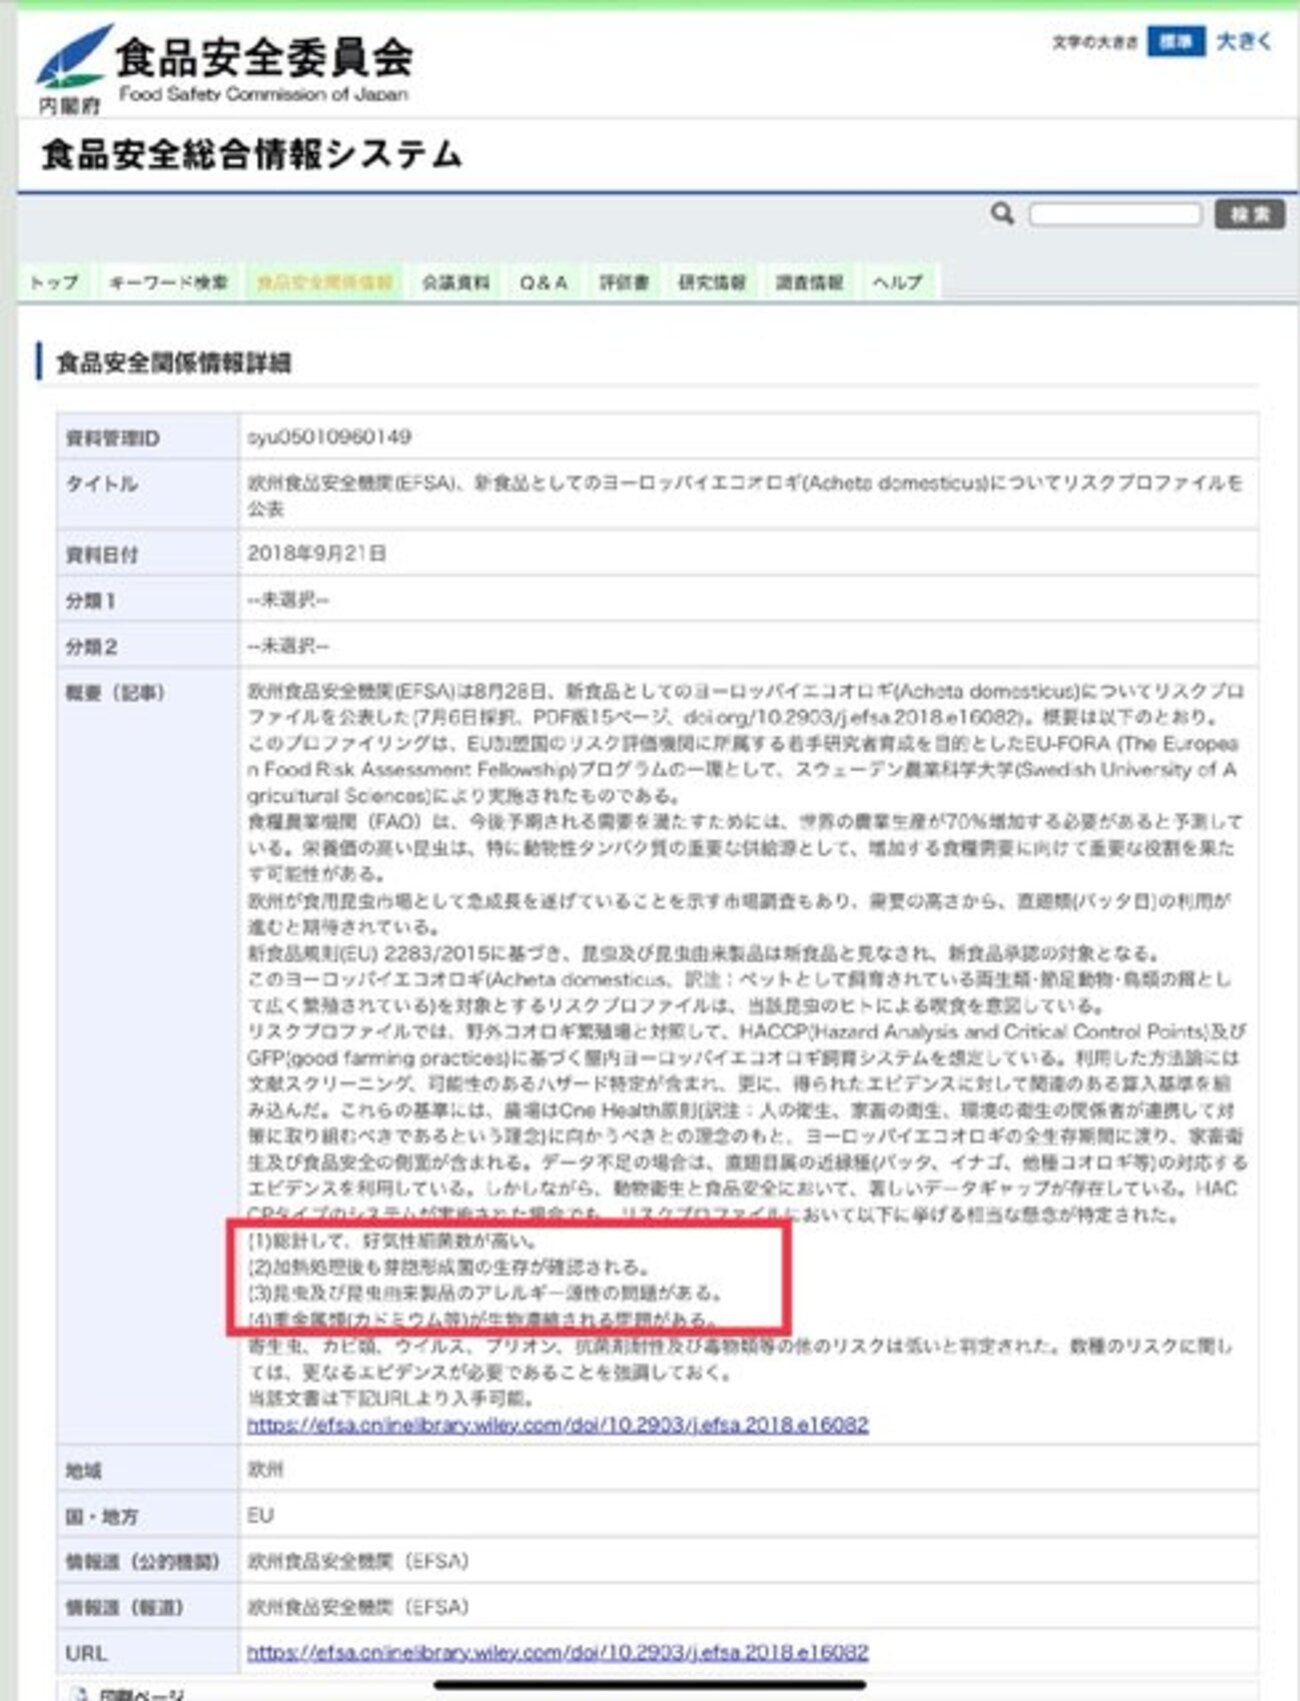
Task: Click the 食品安全総合情報システム site title
Action: (251, 155)
